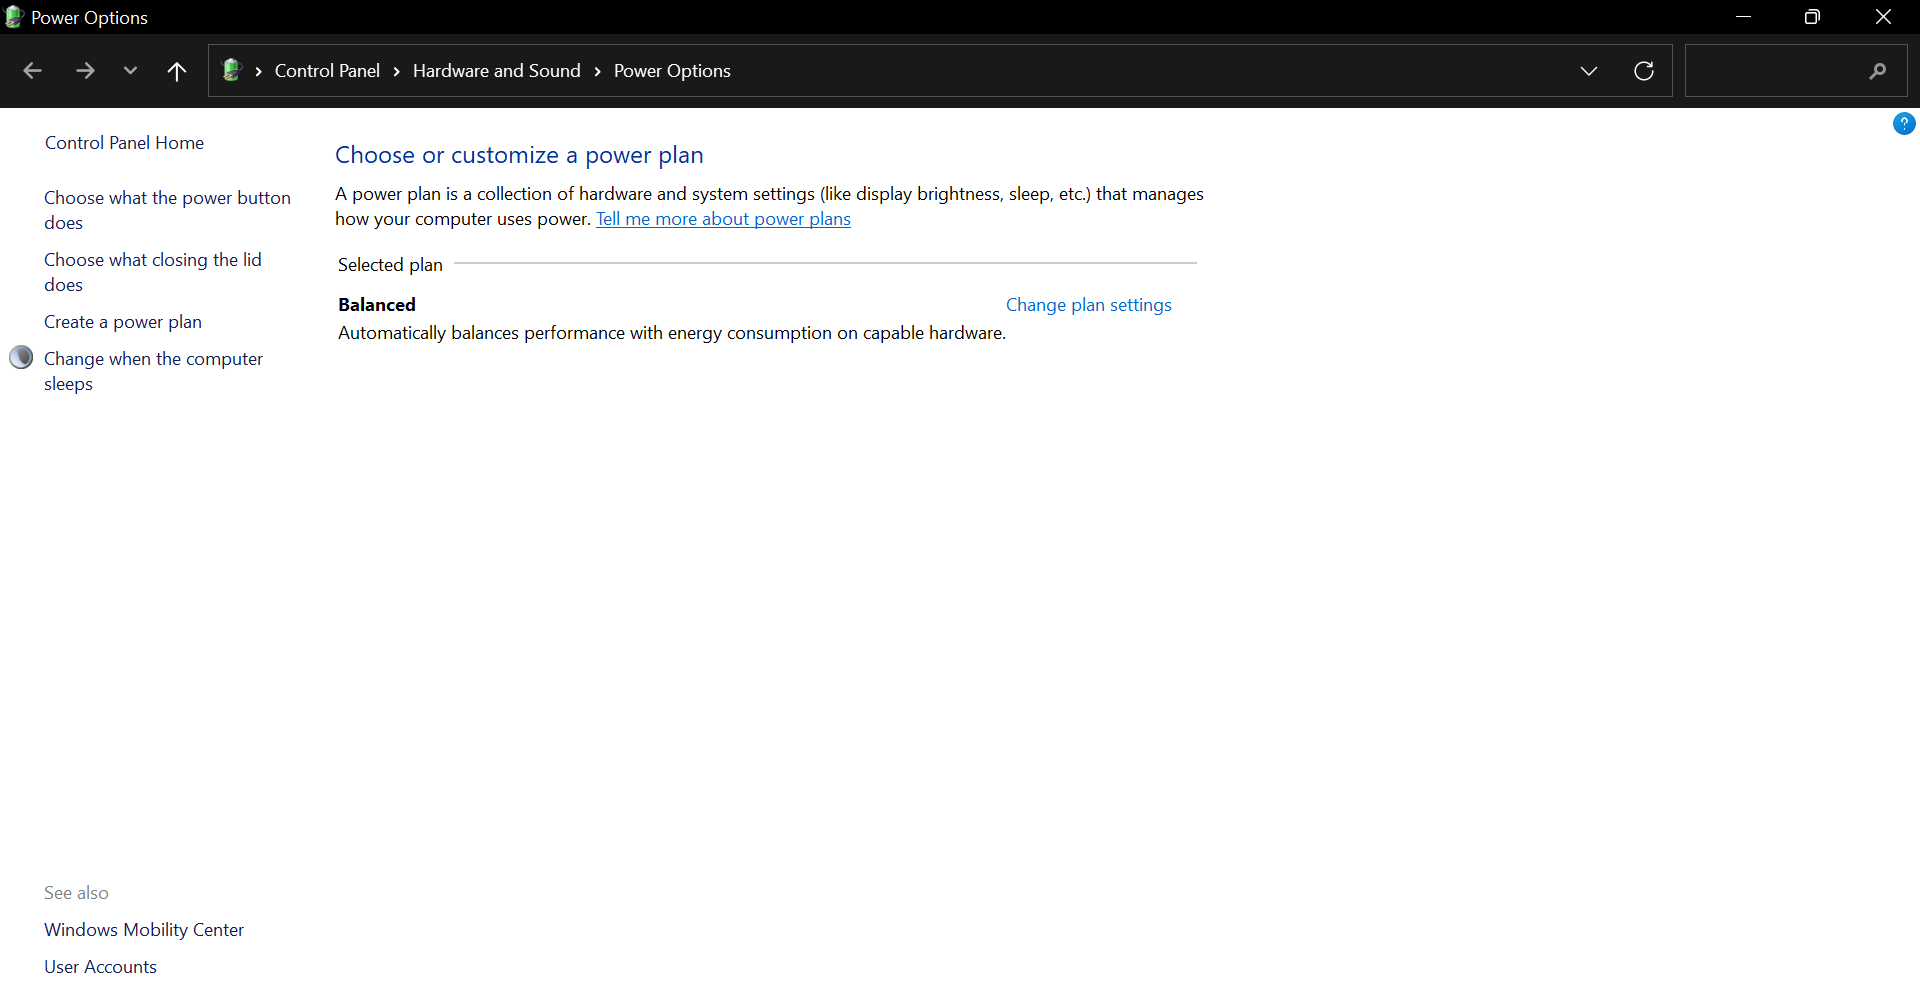Click the search magnifier icon

coord(1878,70)
